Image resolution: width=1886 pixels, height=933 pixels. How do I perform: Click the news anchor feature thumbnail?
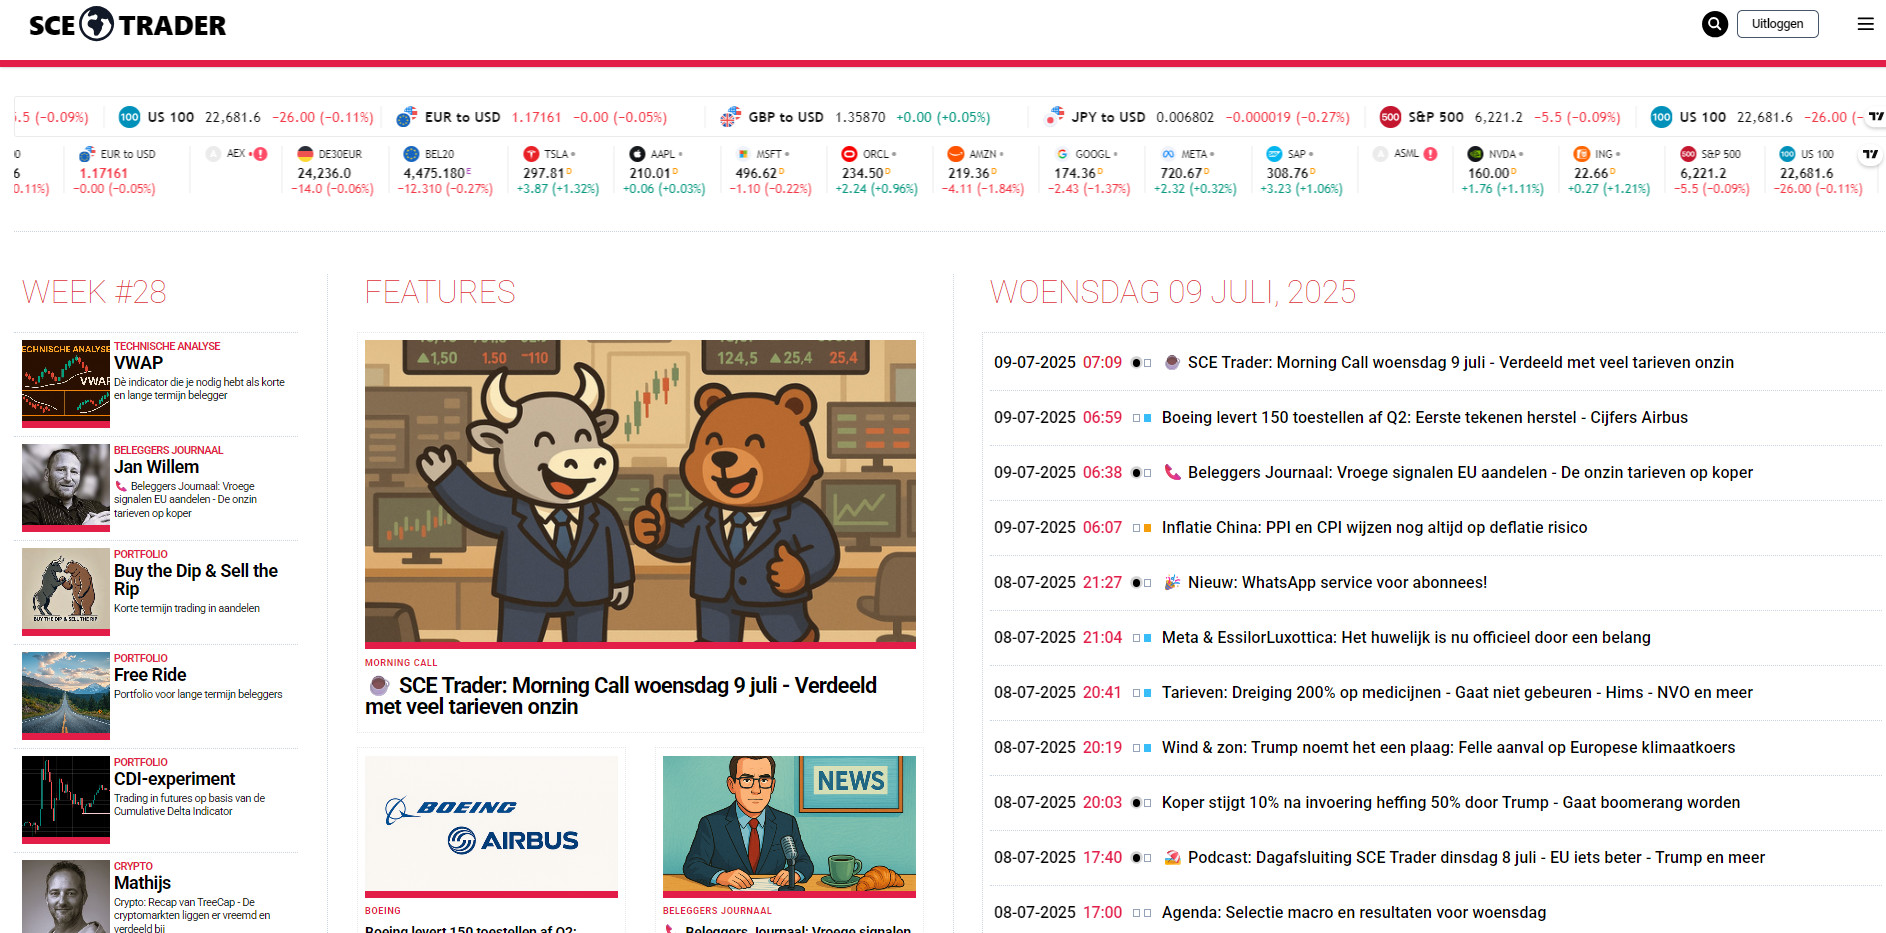(789, 826)
